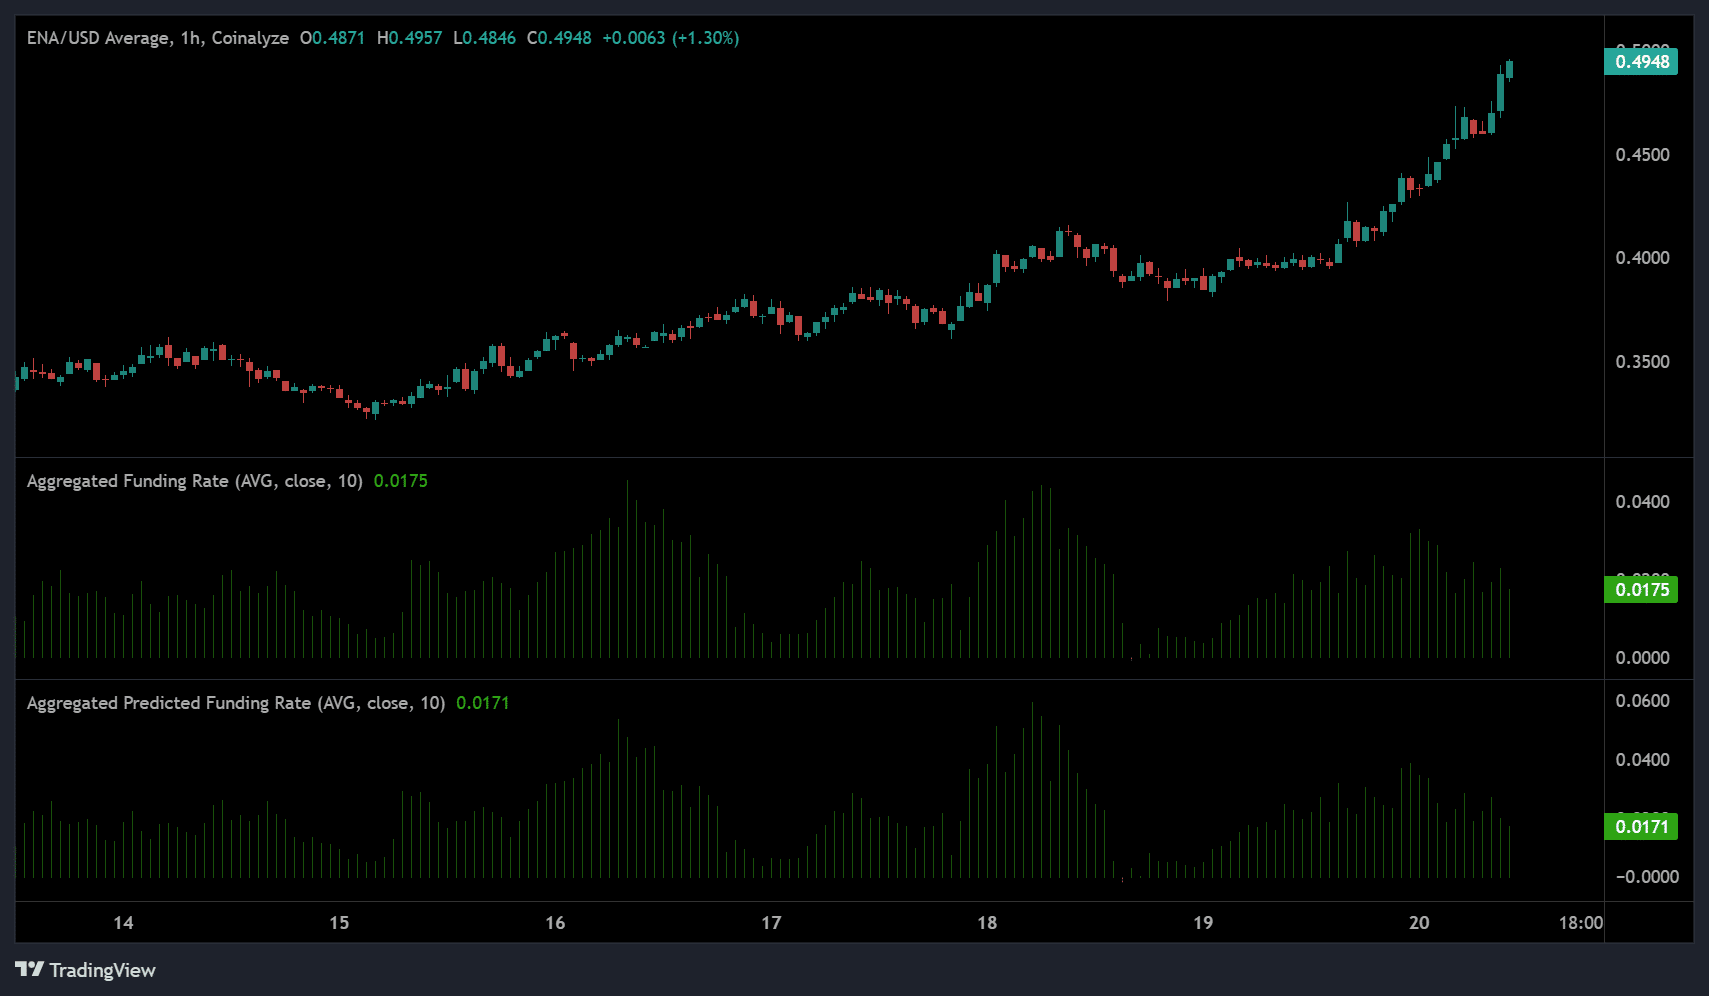Select the Aggregated Funding Rate legend title

[x=194, y=481]
